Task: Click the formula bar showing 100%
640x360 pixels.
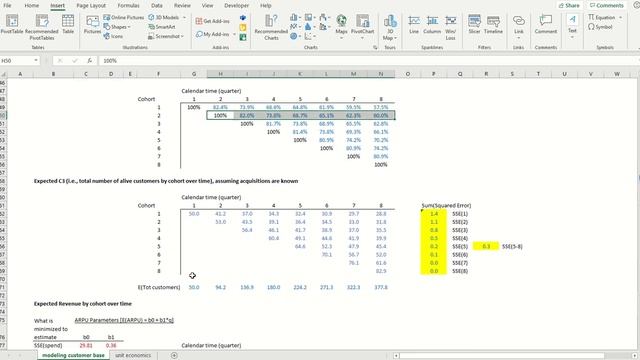Action: coord(367,61)
